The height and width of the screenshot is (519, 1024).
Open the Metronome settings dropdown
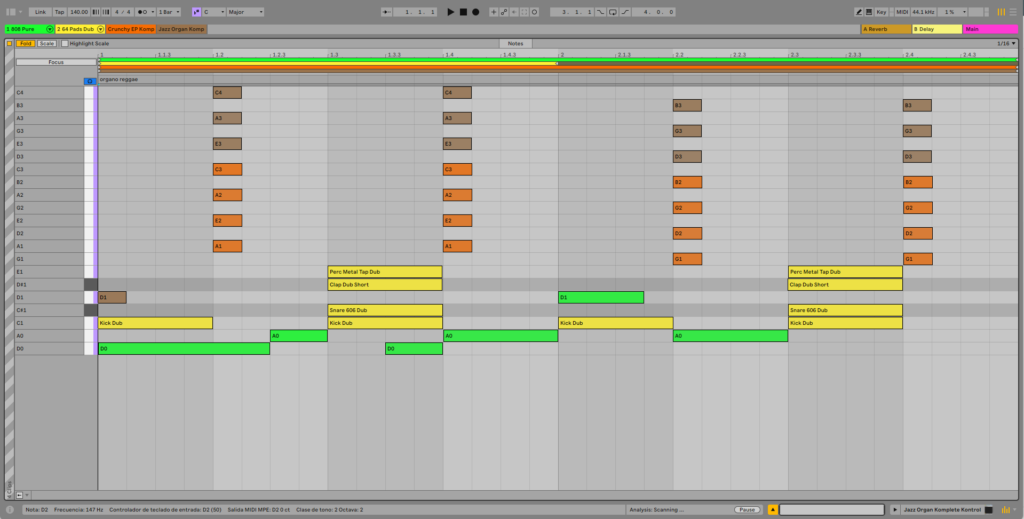pyautogui.click(x=152, y=12)
